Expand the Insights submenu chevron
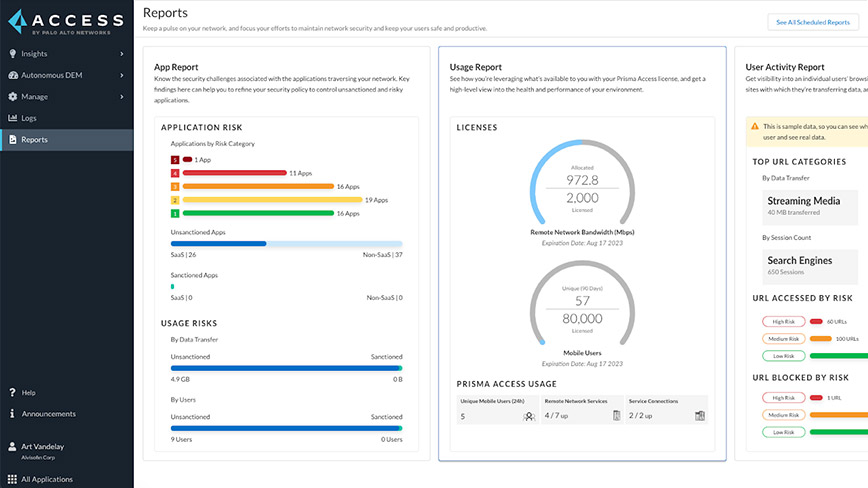Viewport: 868px width, 488px height. click(x=122, y=53)
